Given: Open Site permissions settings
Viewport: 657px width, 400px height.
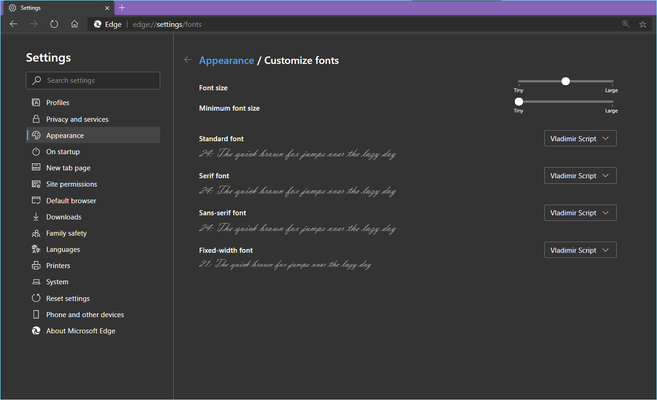Looking at the screenshot, I should click(x=93, y=184).
